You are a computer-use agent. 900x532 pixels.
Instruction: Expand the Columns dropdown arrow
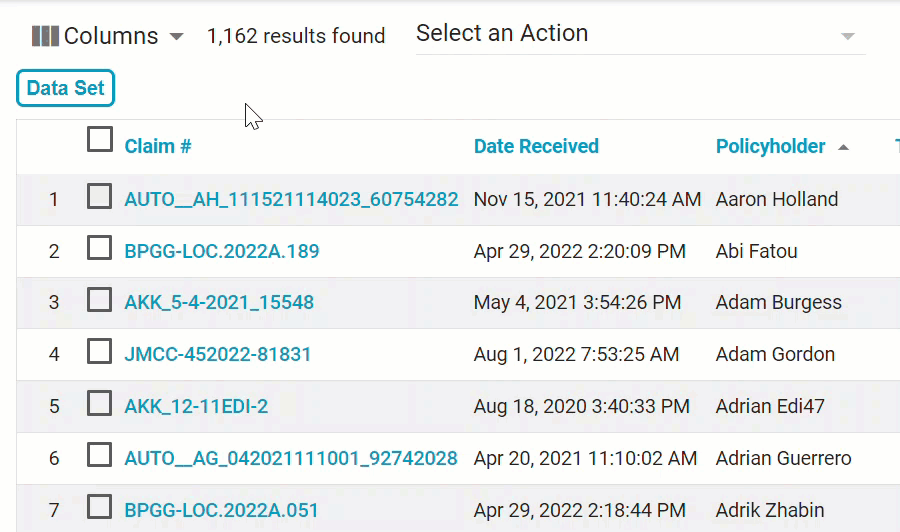point(177,37)
